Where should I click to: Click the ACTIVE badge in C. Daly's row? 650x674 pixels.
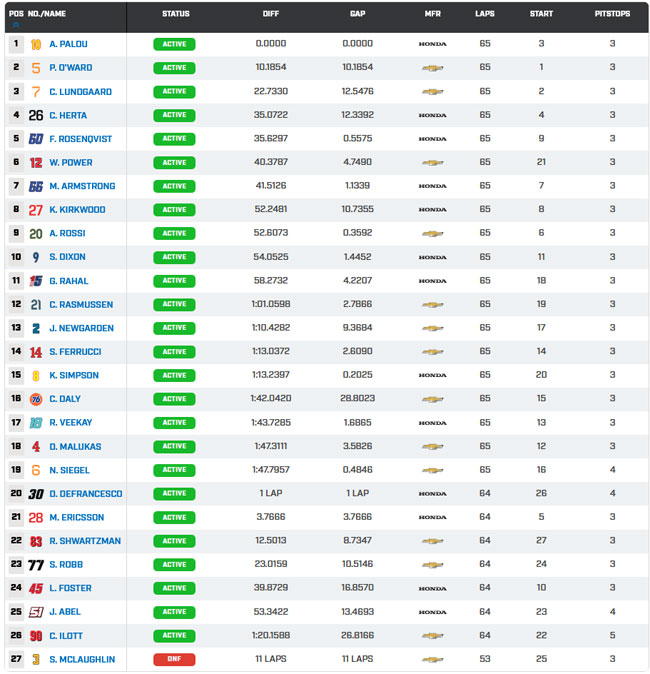[174, 399]
